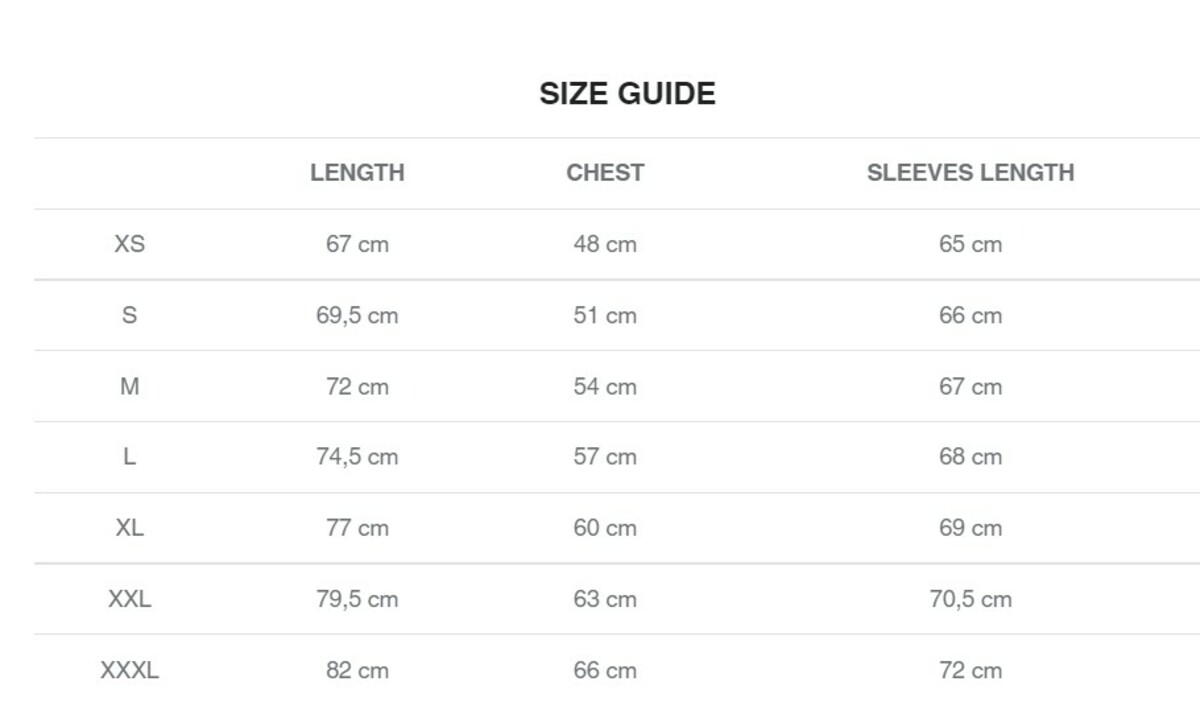Select the CHEST column header
This screenshot has width=1200, height=702.
point(605,172)
